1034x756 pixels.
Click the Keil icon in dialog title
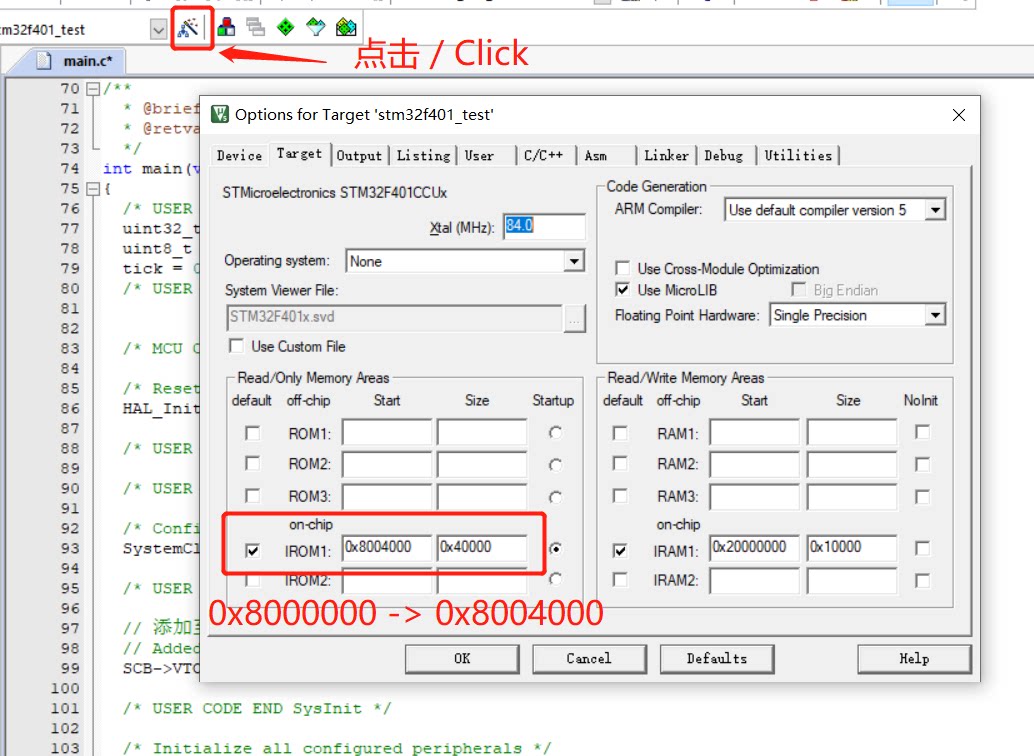tap(220, 114)
